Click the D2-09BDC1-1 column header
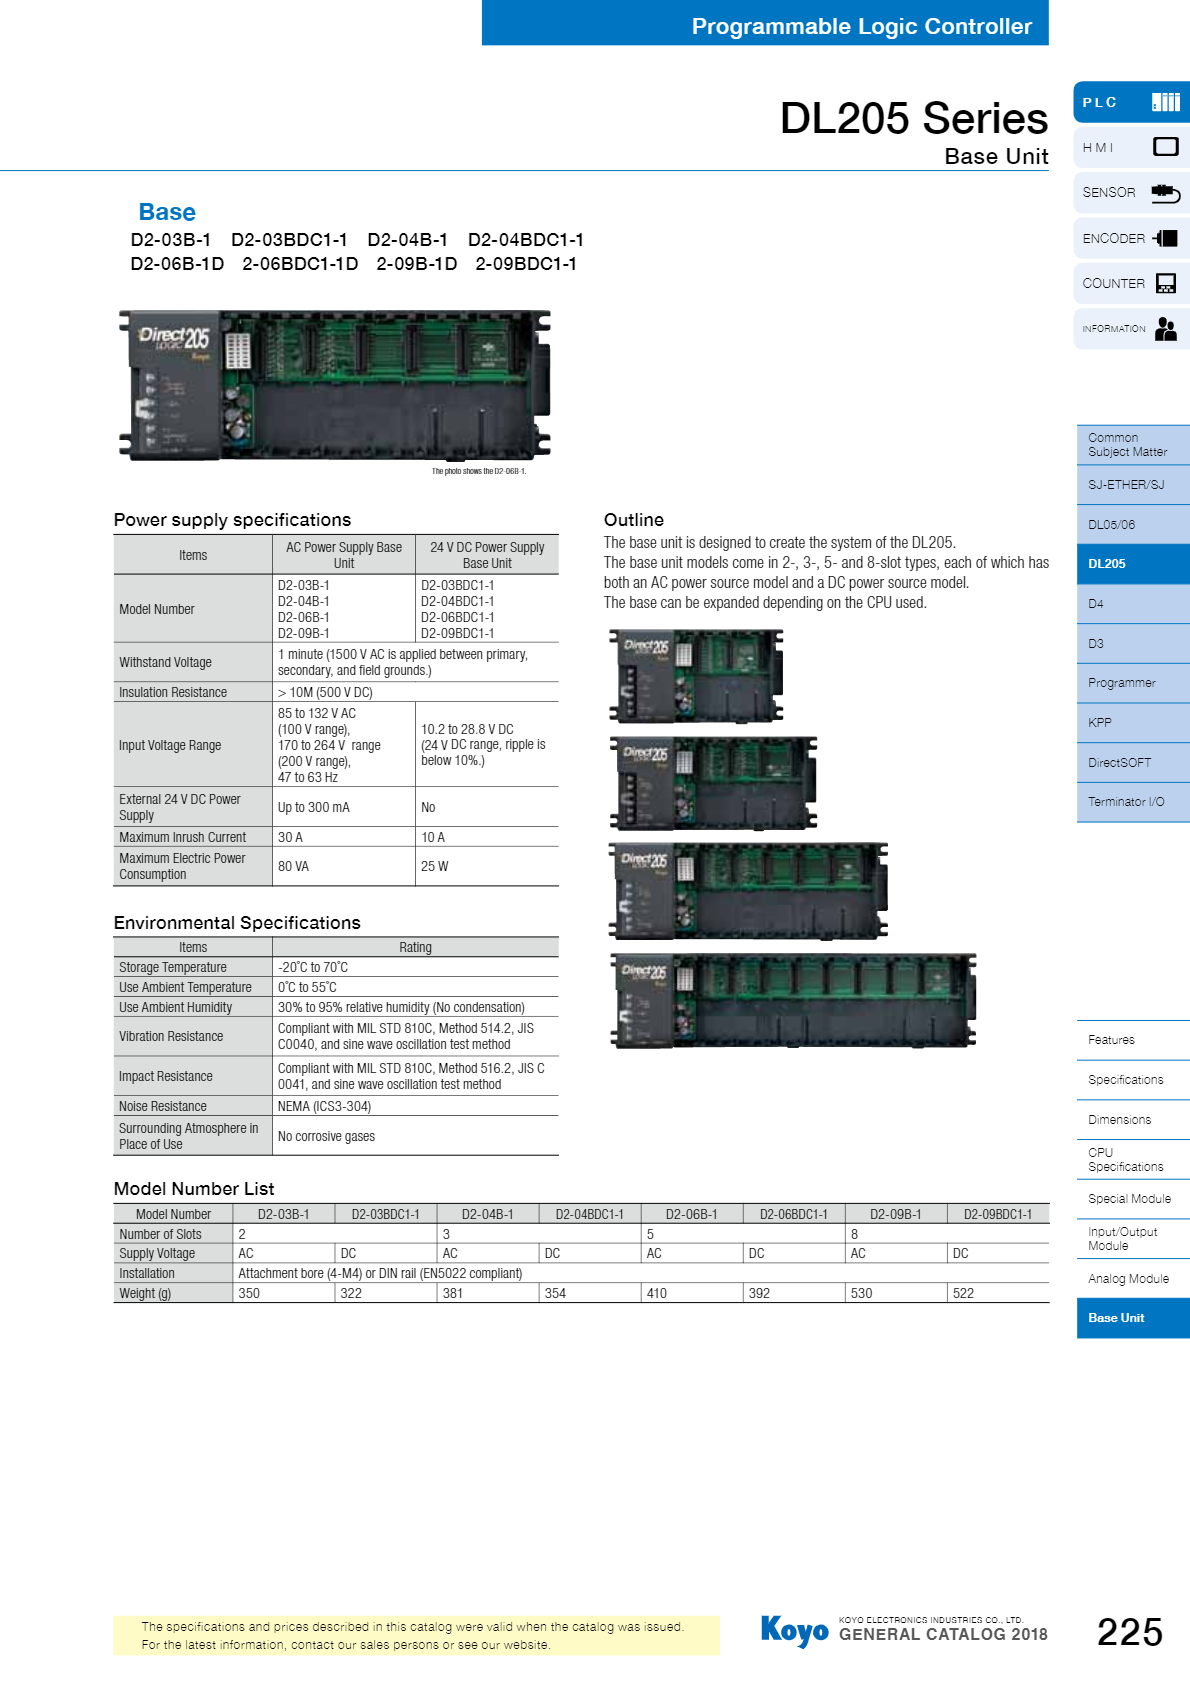This screenshot has width=1190, height=1683. (998, 1214)
